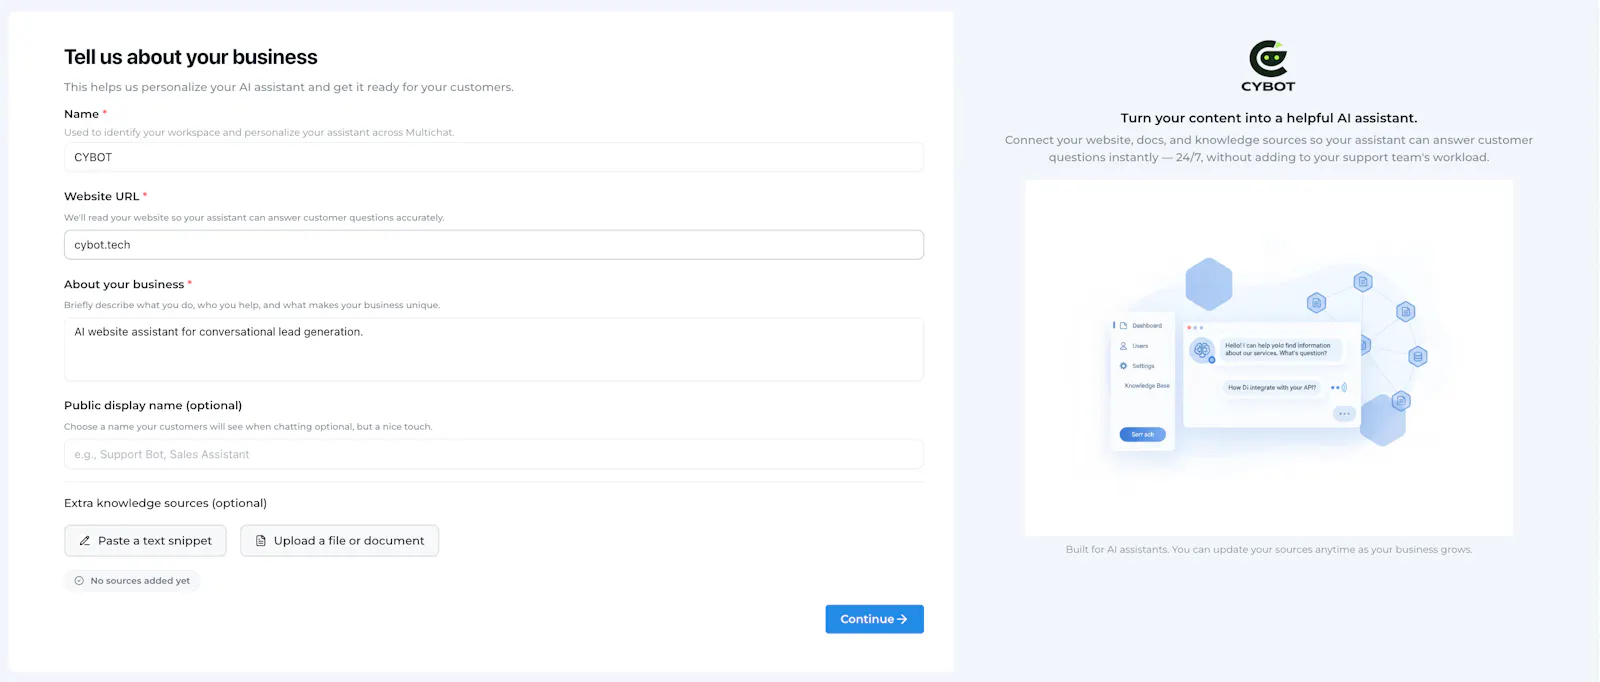The width and height of the screenshot is (1600, 682).
Task: Click the 'Public display name (optional)' label
Action: (x=153, y=405)
